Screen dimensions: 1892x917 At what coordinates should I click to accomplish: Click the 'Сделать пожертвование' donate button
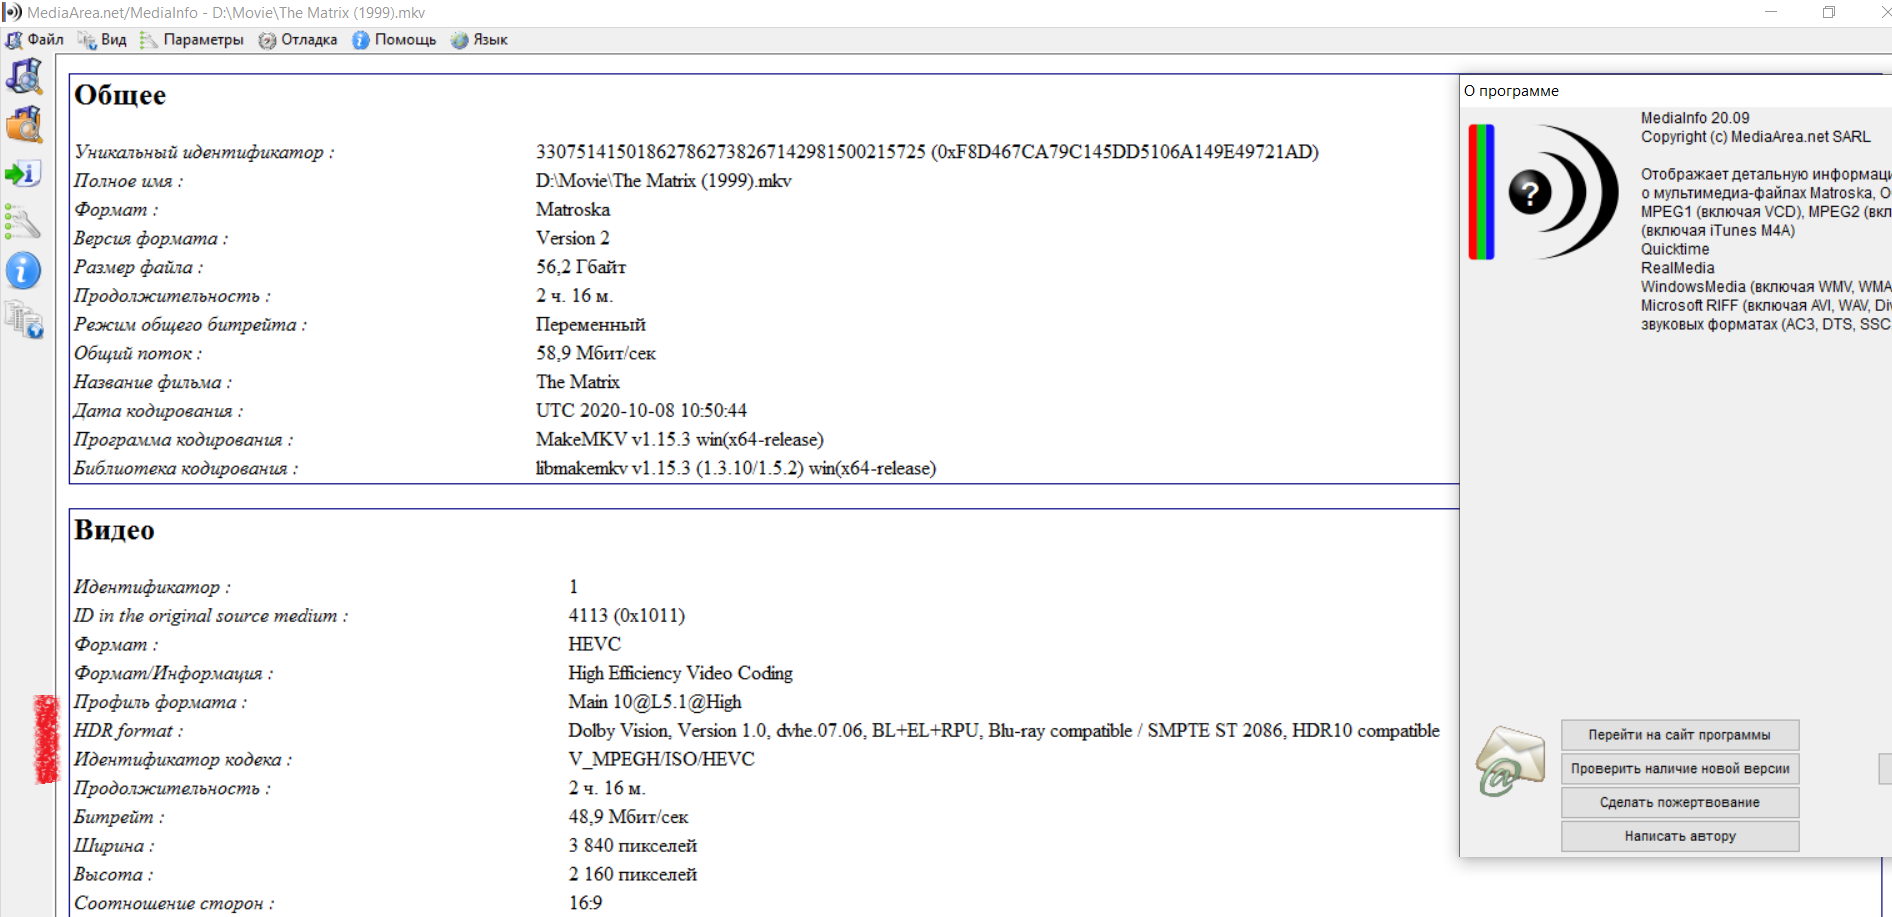point(1679,803)
